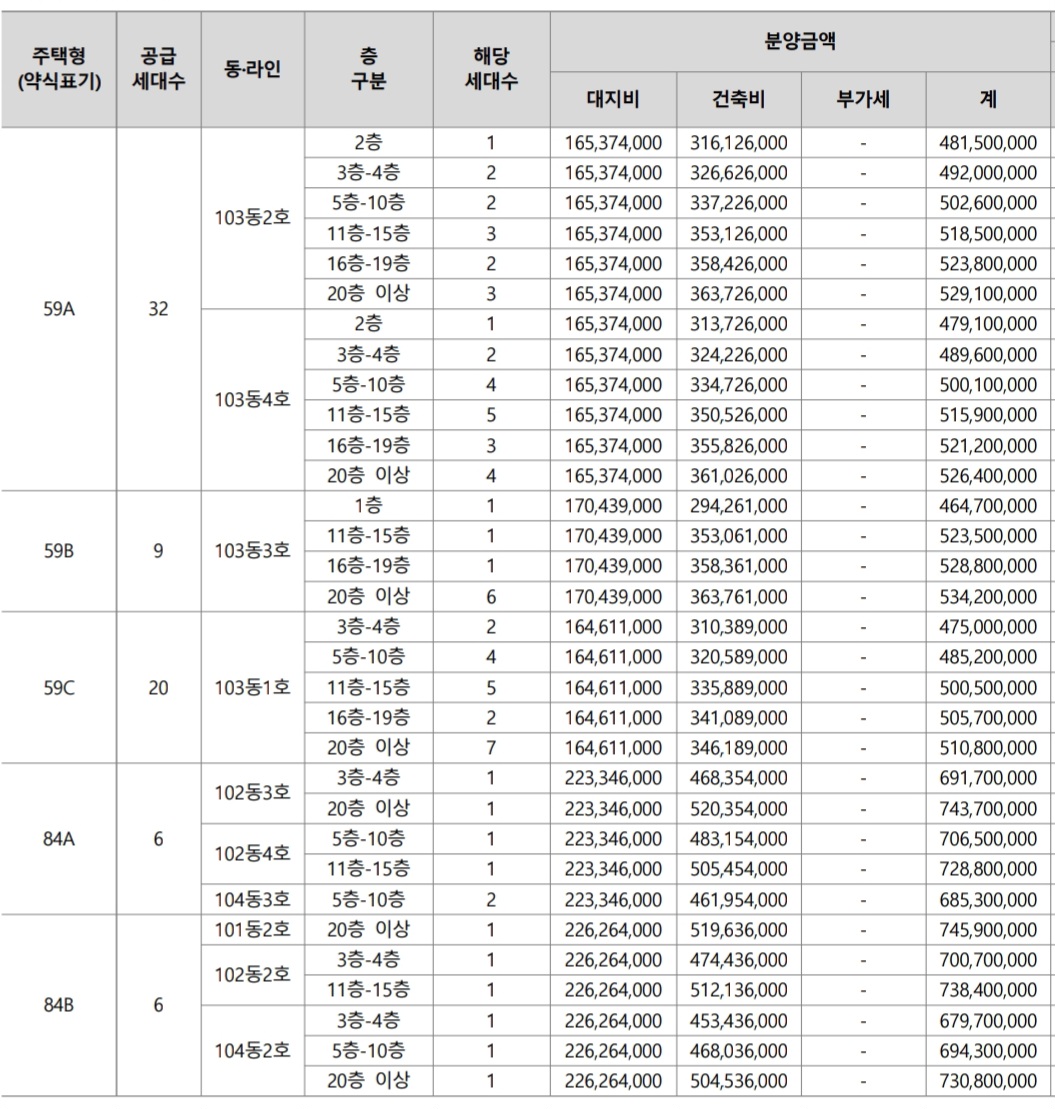Click total price 685,300,000
This screenshot has width=1055, height=1109.
pyautogui.click(x=989, y=900)
